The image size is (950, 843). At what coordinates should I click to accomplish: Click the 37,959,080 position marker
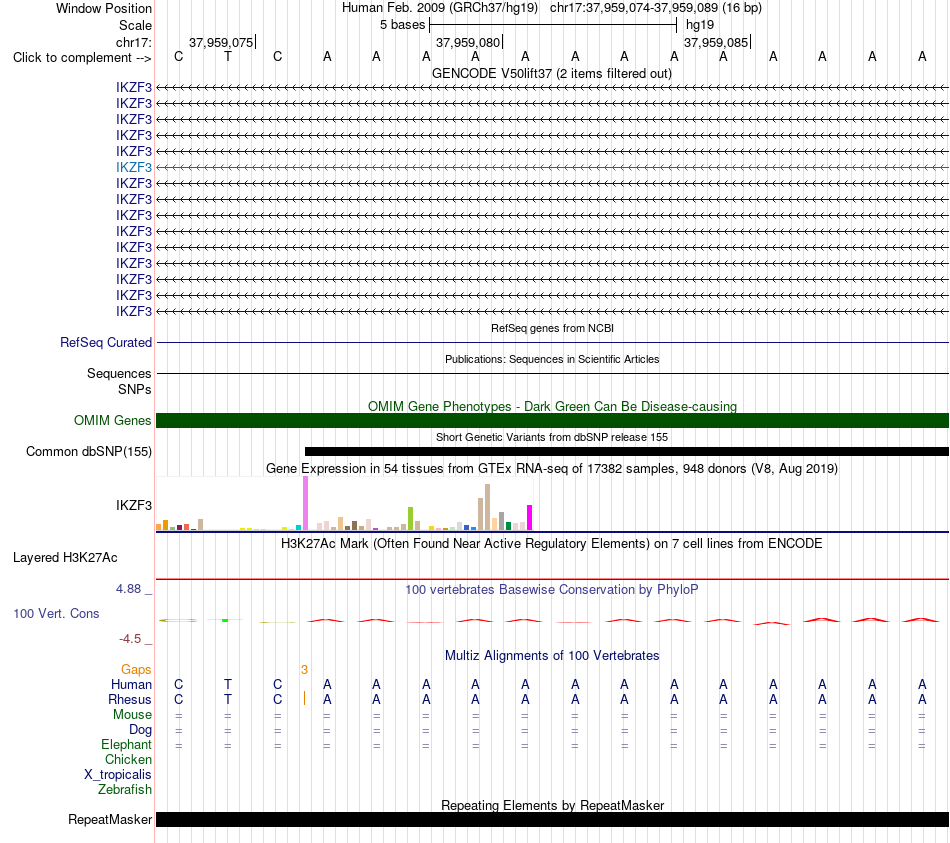pos(469,42)
